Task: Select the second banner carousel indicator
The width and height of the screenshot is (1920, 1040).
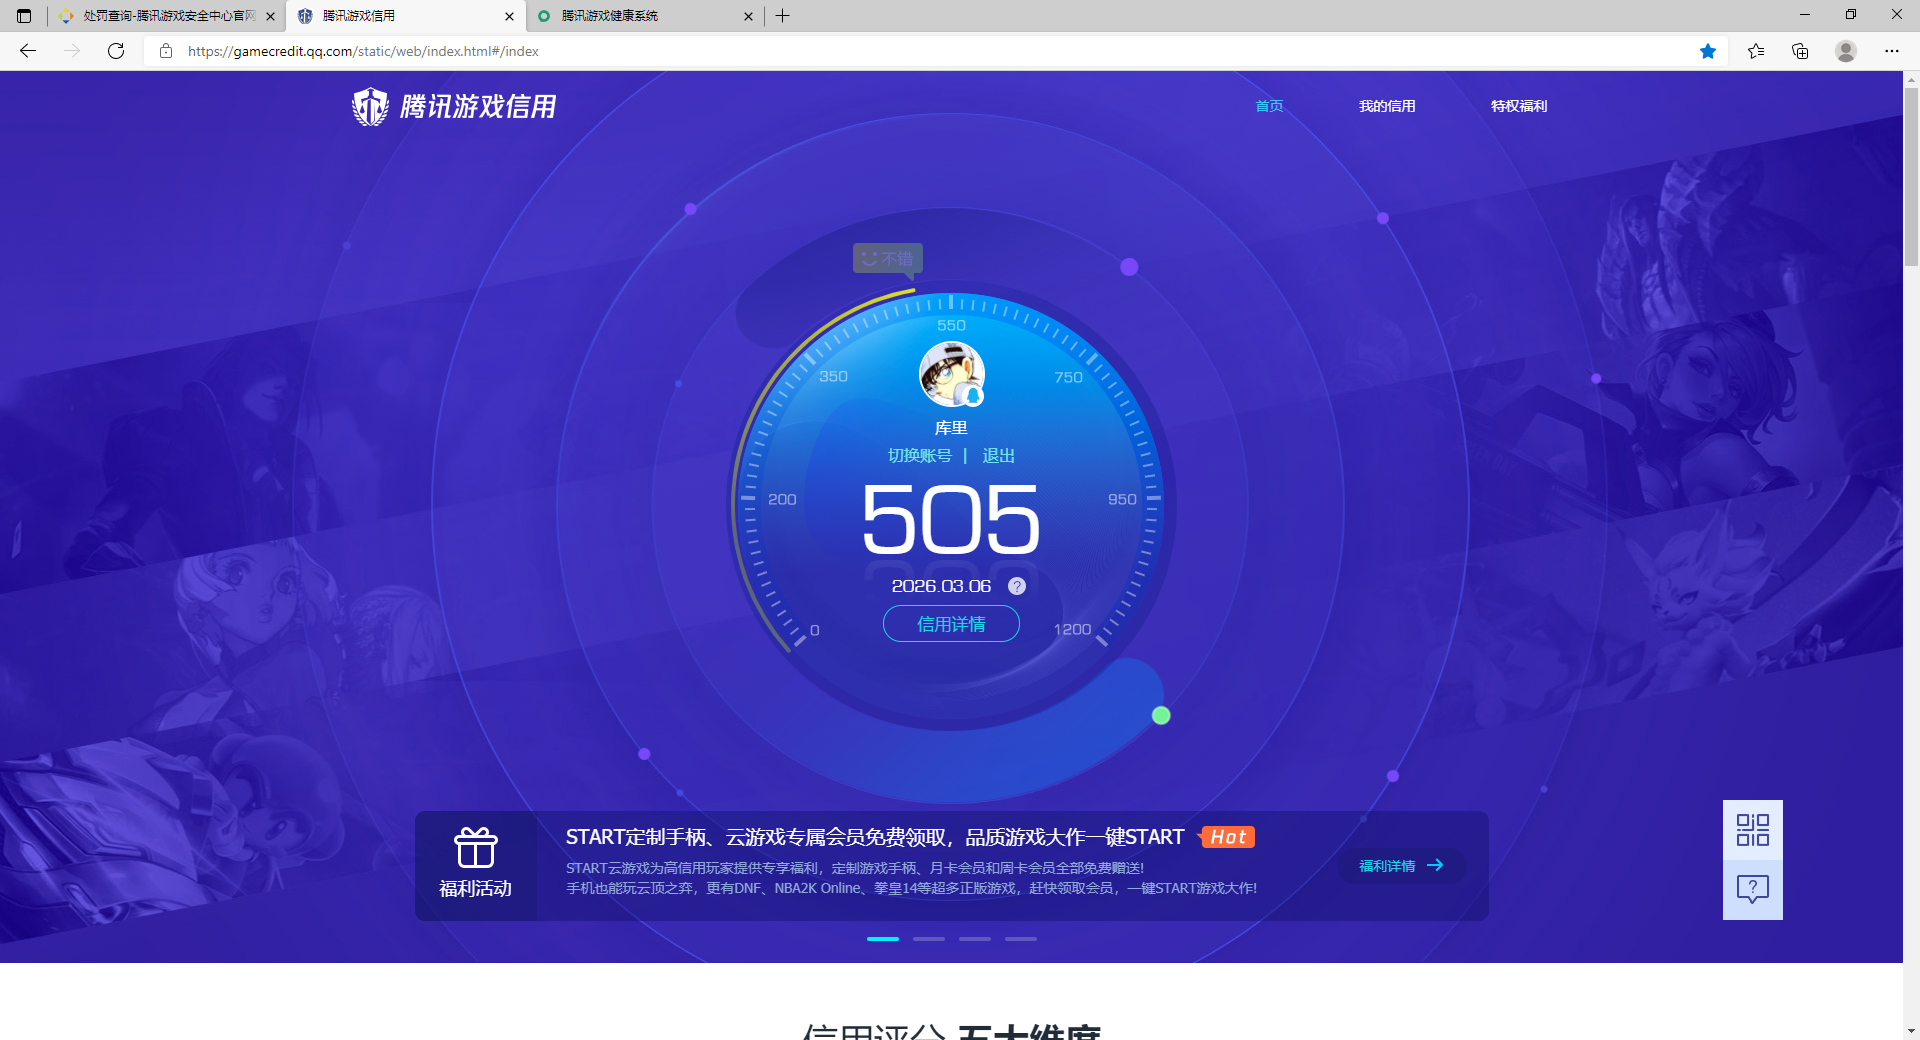Action: point(929,939)
